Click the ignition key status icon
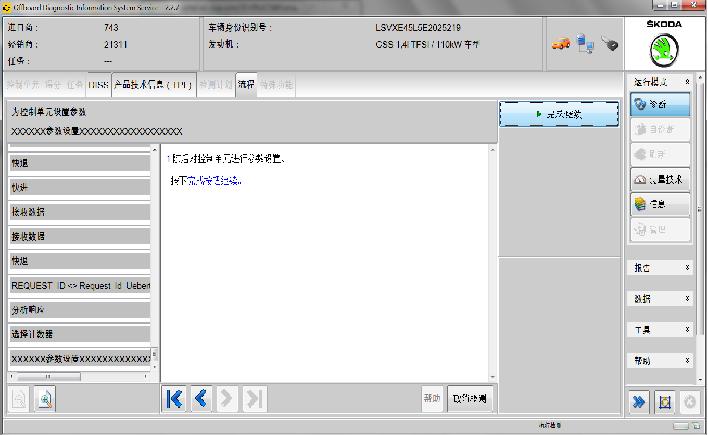The image size is (708, 435). (609, 44)
